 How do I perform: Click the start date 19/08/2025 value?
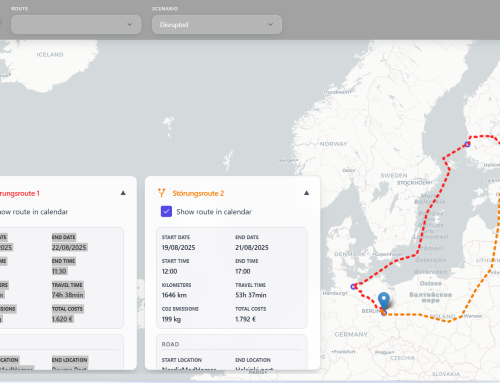(178, 247)
